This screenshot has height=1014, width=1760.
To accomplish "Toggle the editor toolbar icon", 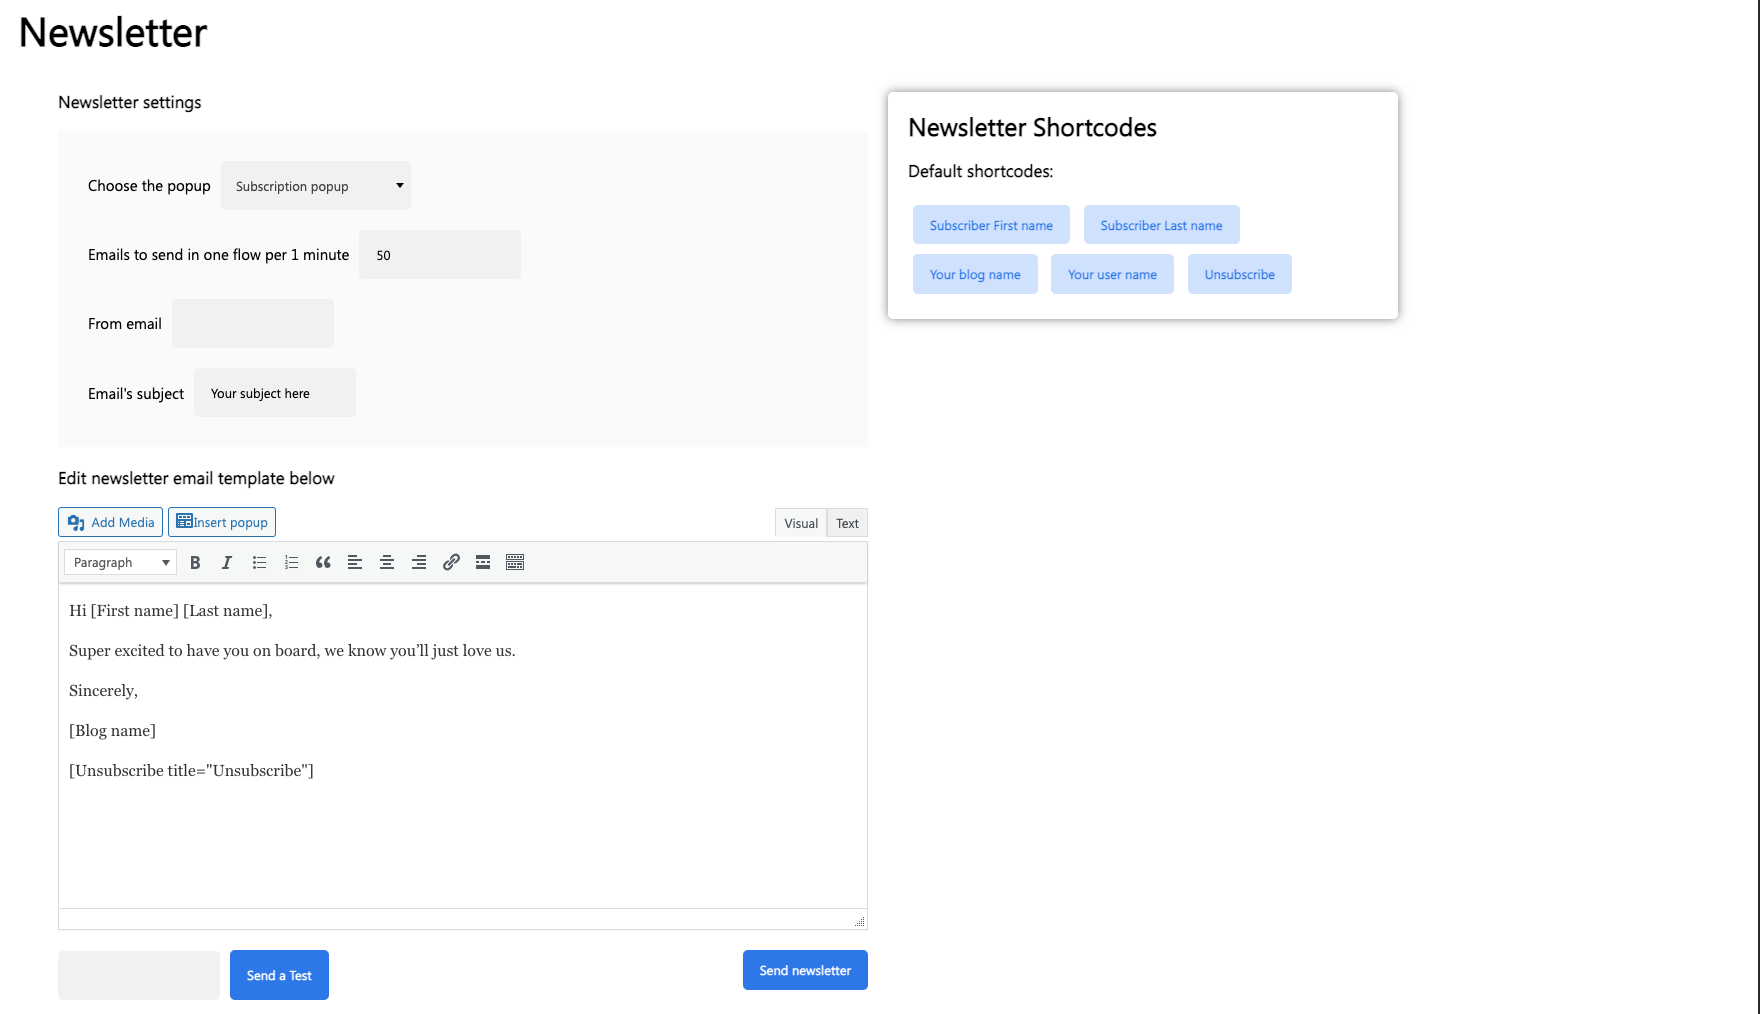I will [x=515, y=563].
